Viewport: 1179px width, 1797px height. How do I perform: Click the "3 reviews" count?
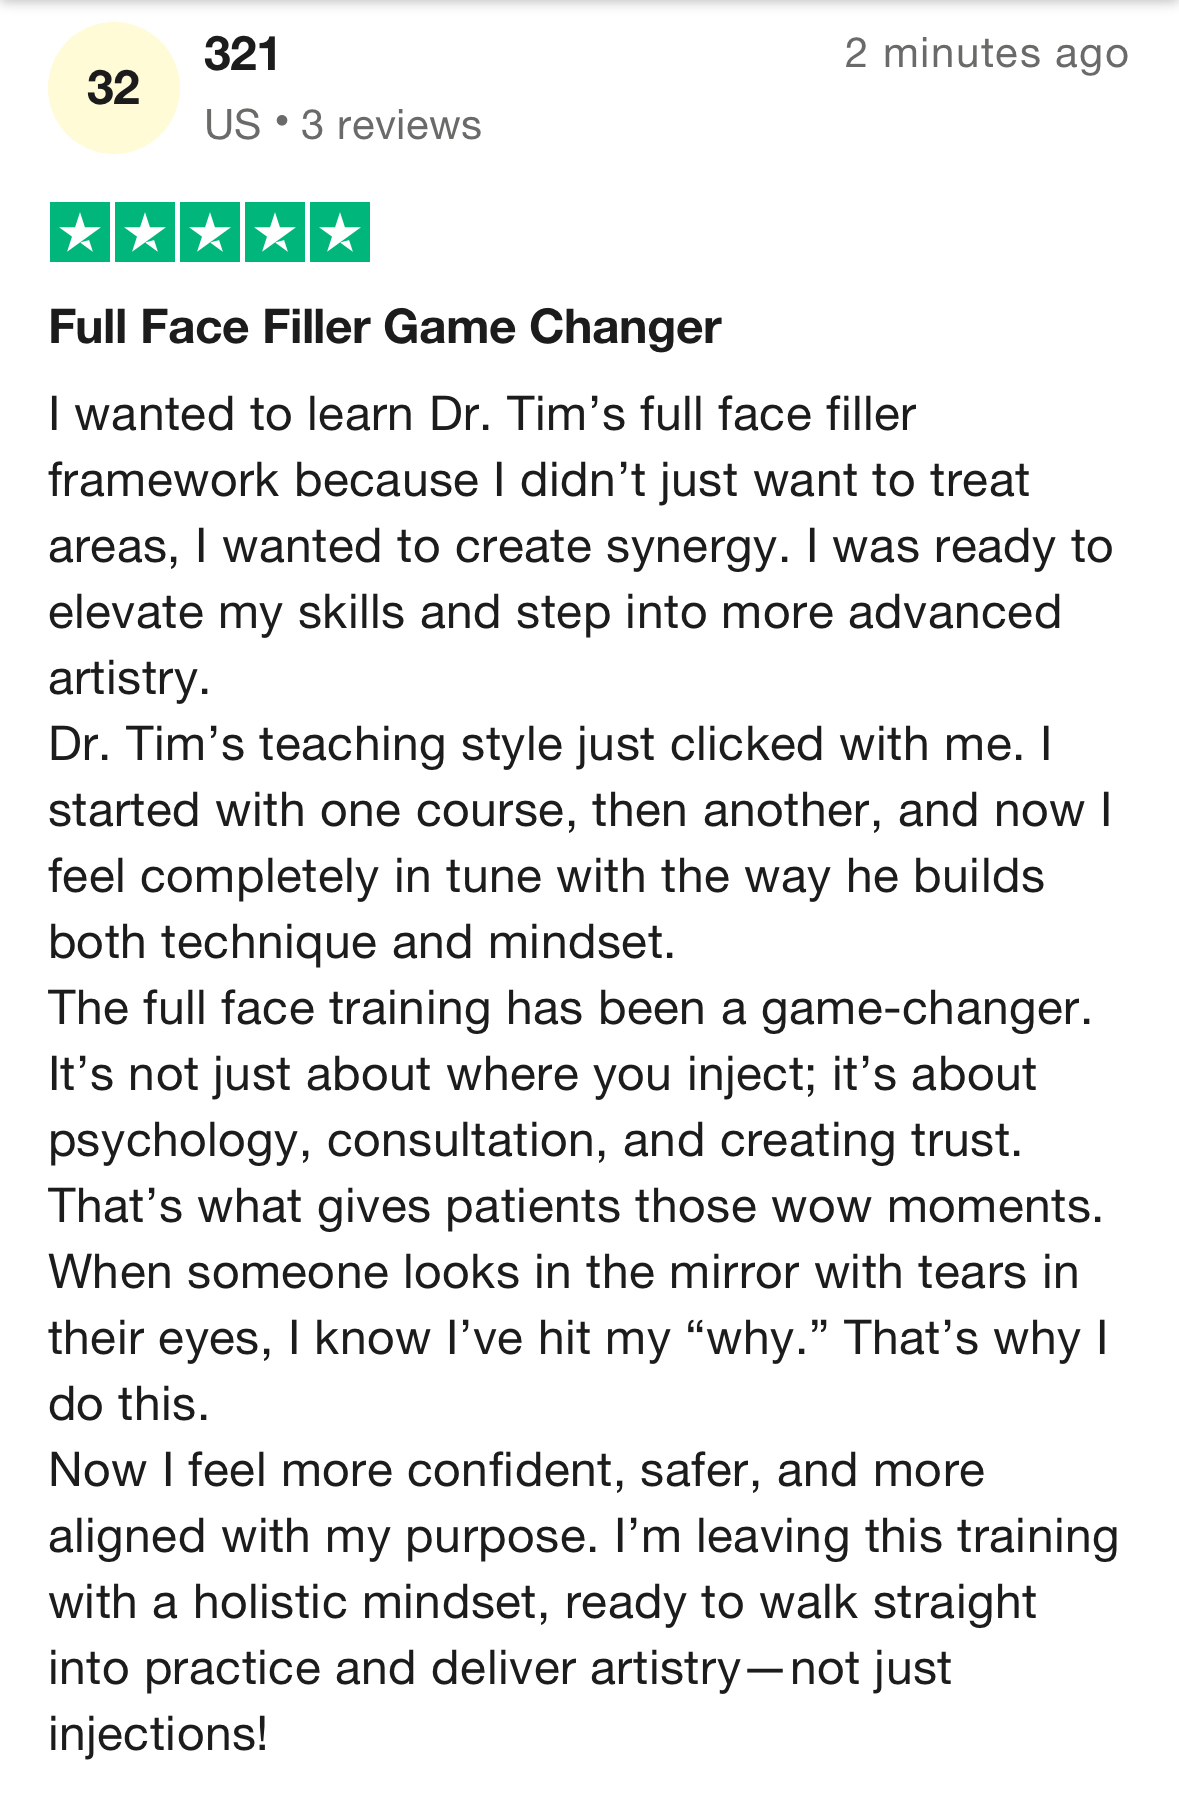391,126
